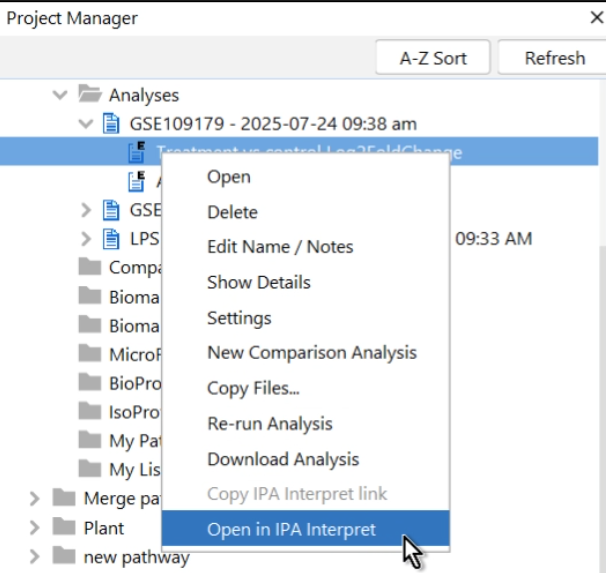
Task: Click the MicroR folder icon
Action: tap(90, 354)
